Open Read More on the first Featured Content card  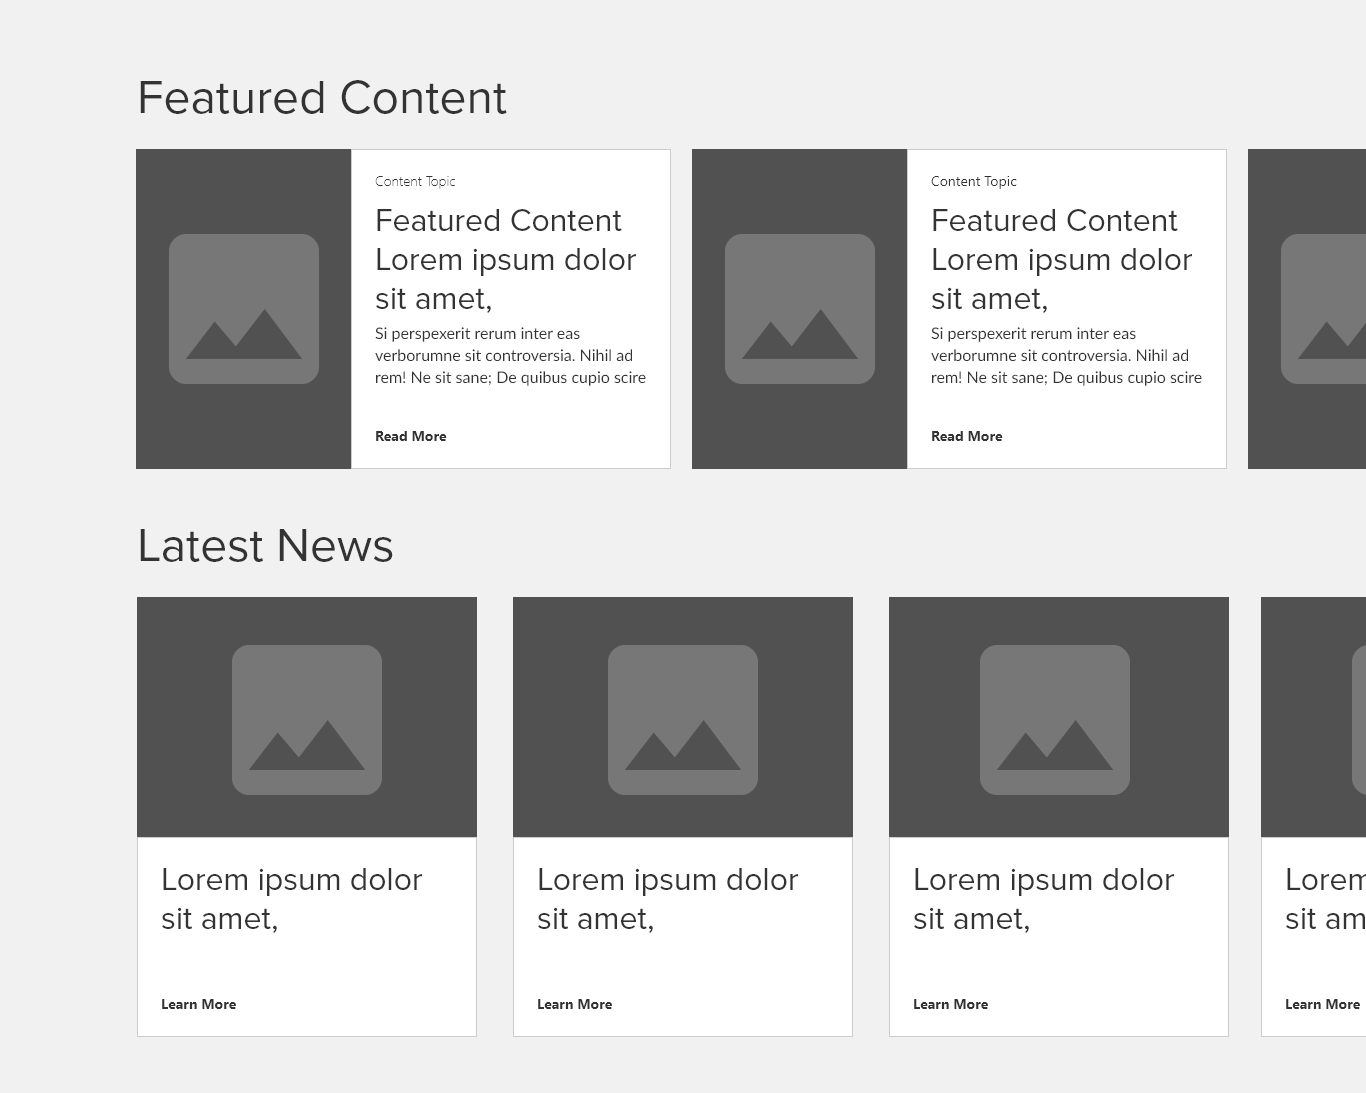410,436
